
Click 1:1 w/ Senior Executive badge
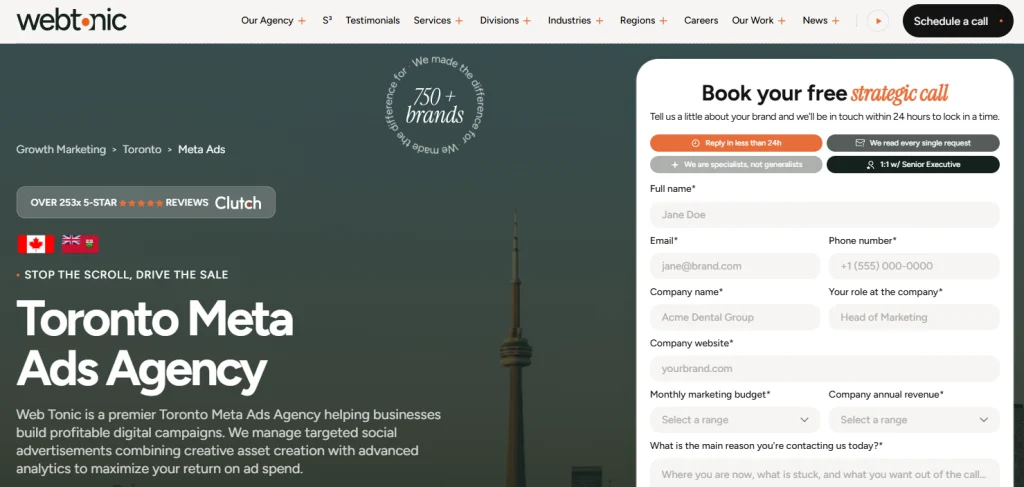(x=913, y=165)
